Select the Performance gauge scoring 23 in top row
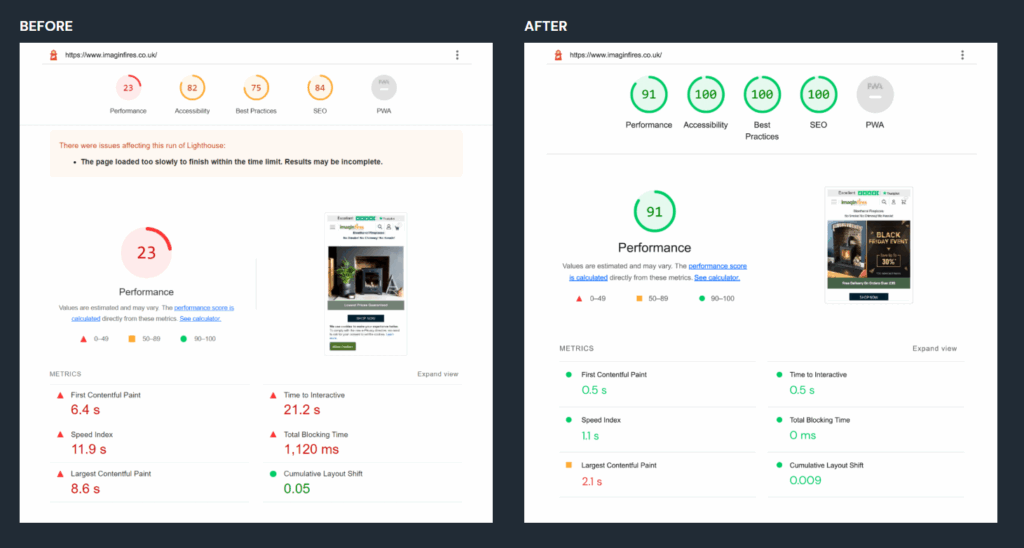This screenshot has width=1024, height=548. click(x=128, y=89)
